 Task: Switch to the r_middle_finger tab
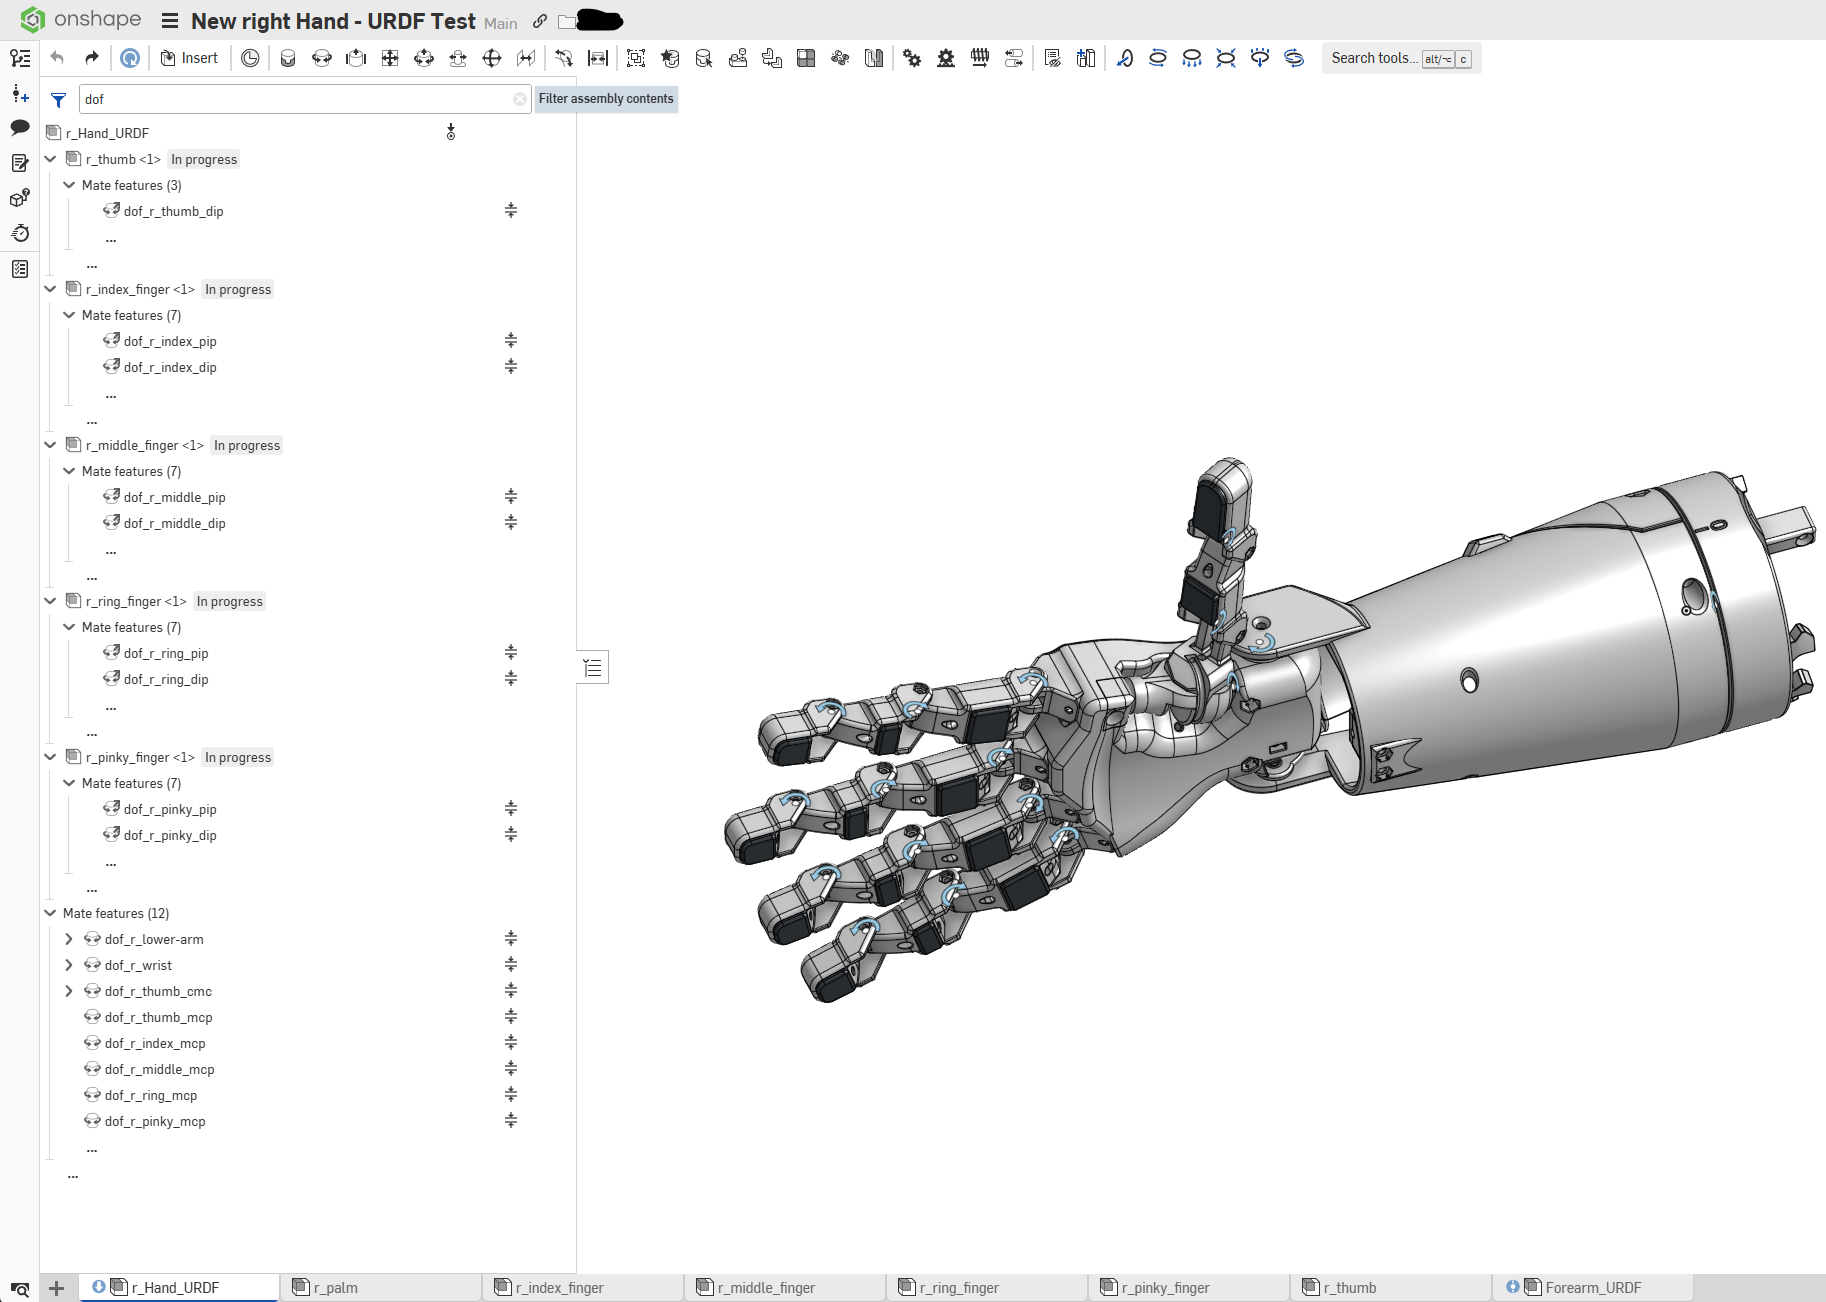785,1287
